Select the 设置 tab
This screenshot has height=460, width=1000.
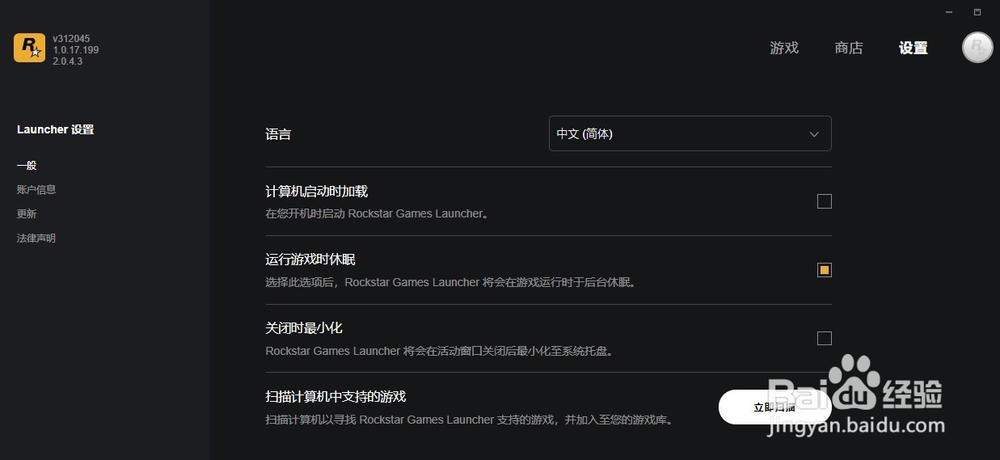click(x=913, y=48)
